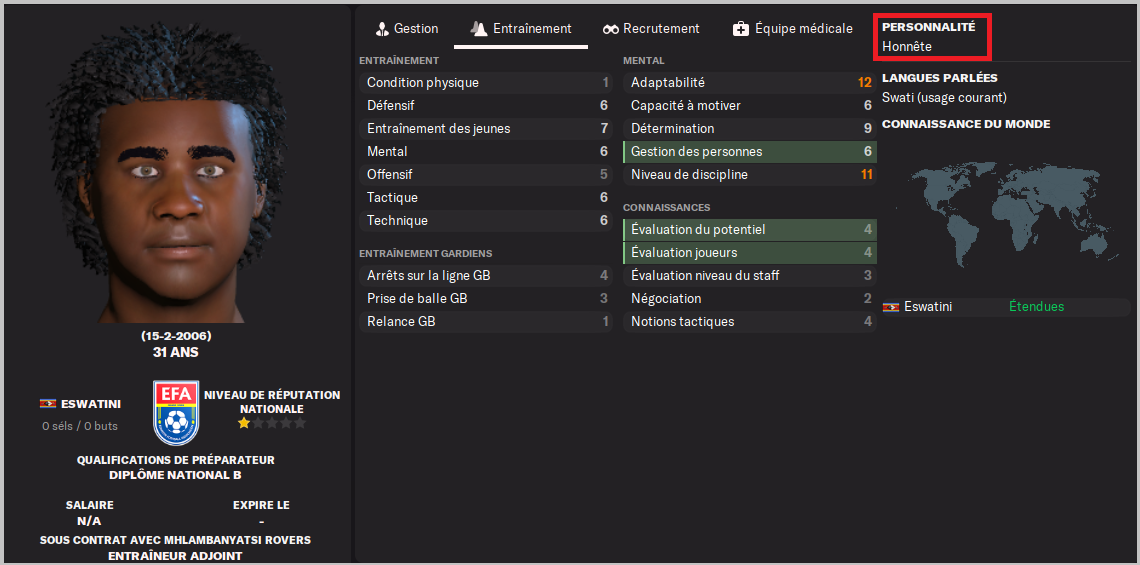This screenshot has width=1140, height=565.
Task: Click the Eswatini flag beside nationality
Action: tap(47, 404)
